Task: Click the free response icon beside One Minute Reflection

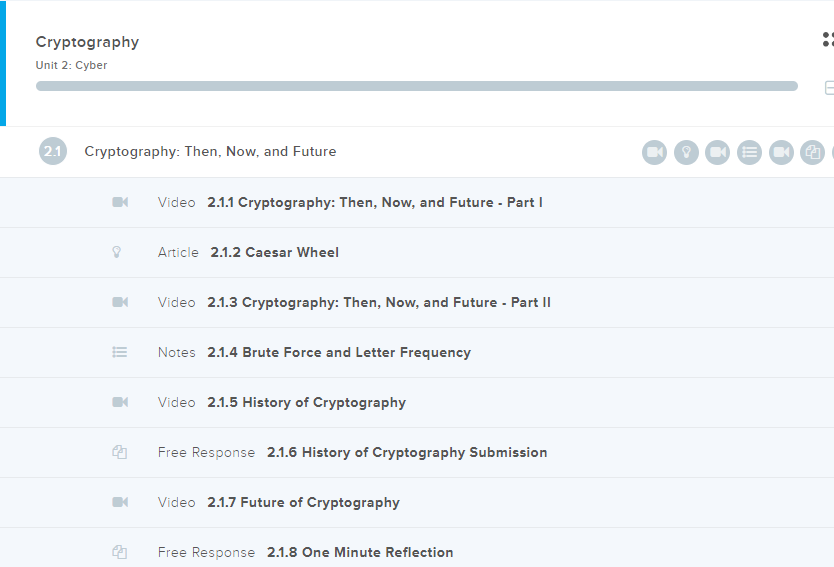Action: [x=120, y=552]
